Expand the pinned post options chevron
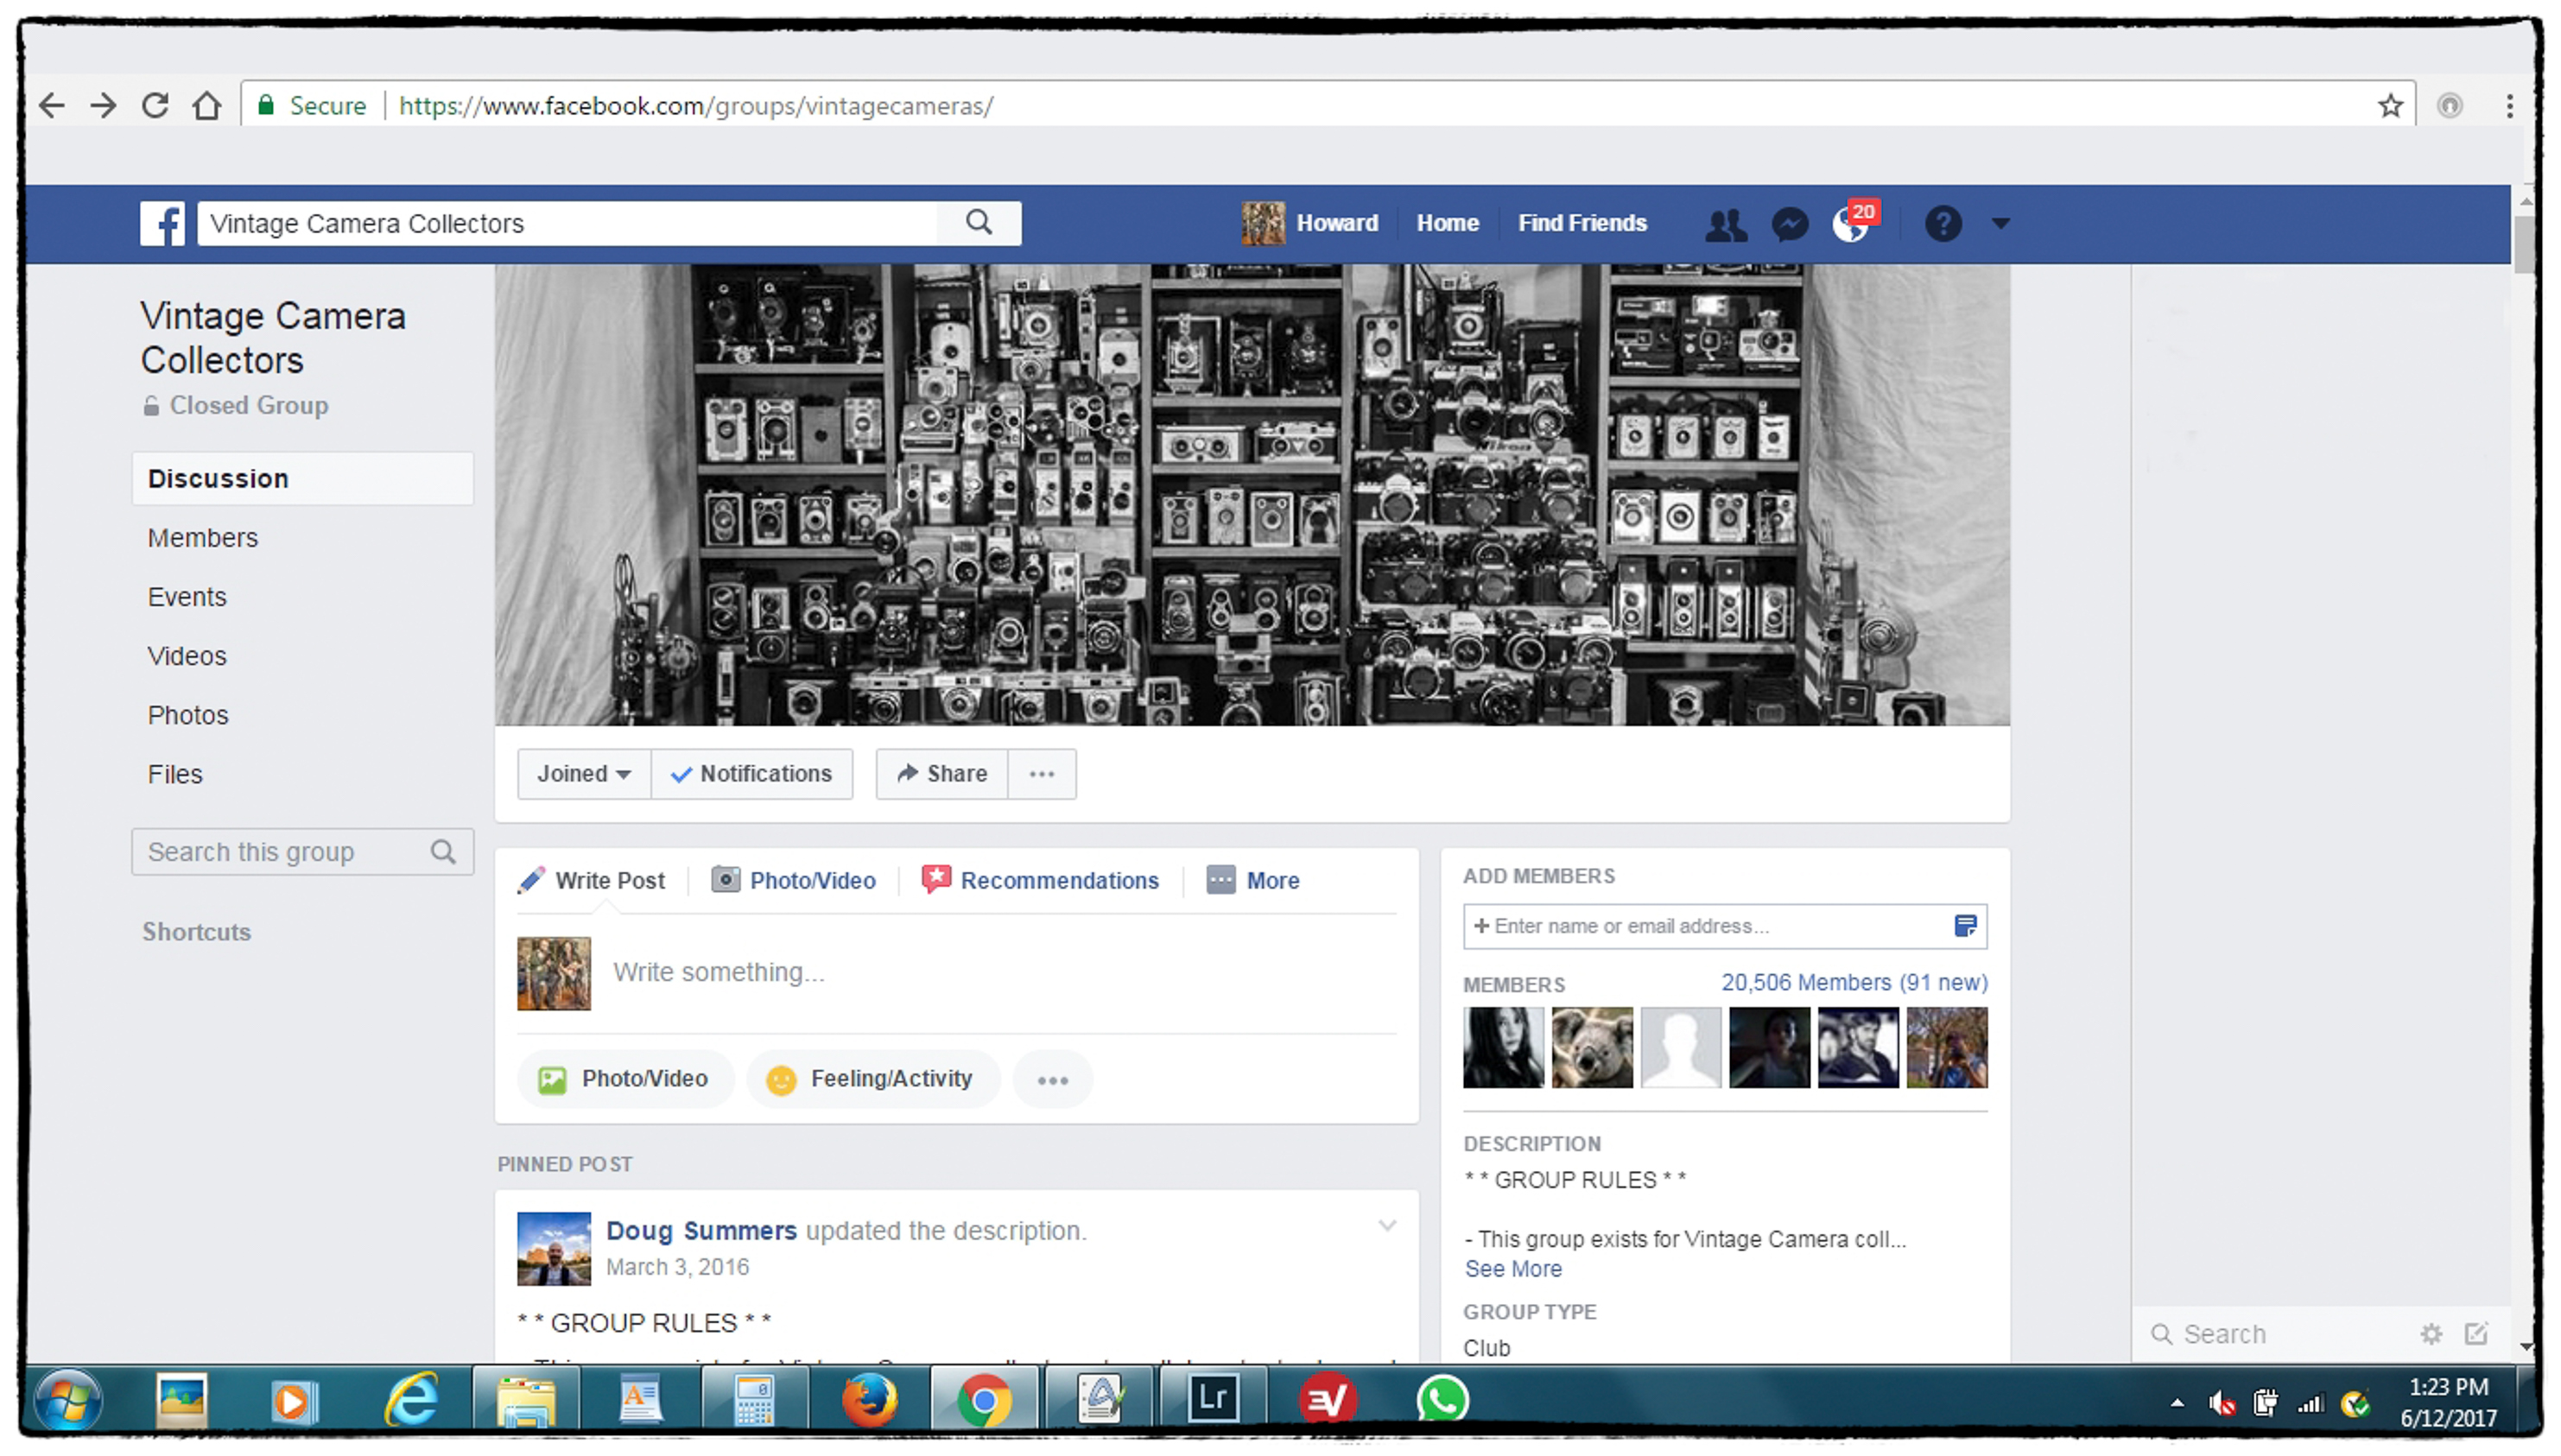 coord(1386,1226)
